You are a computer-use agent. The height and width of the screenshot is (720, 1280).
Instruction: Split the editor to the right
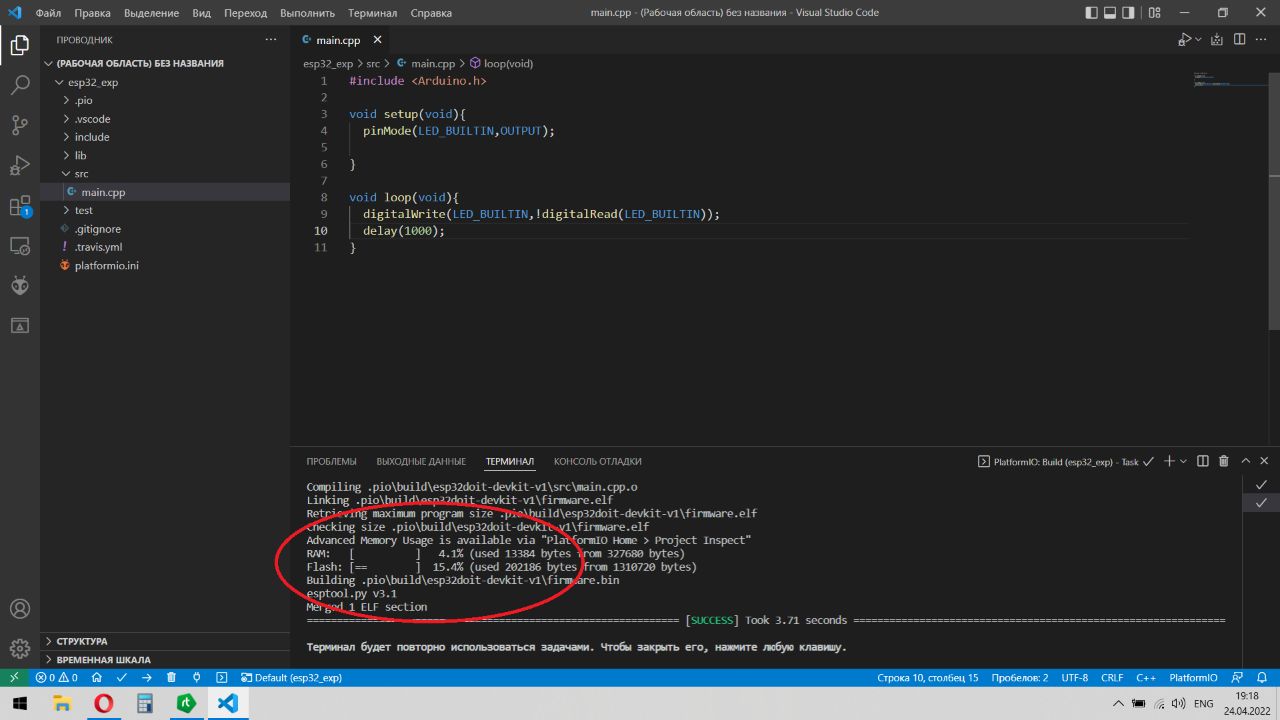click(1239, 40)
